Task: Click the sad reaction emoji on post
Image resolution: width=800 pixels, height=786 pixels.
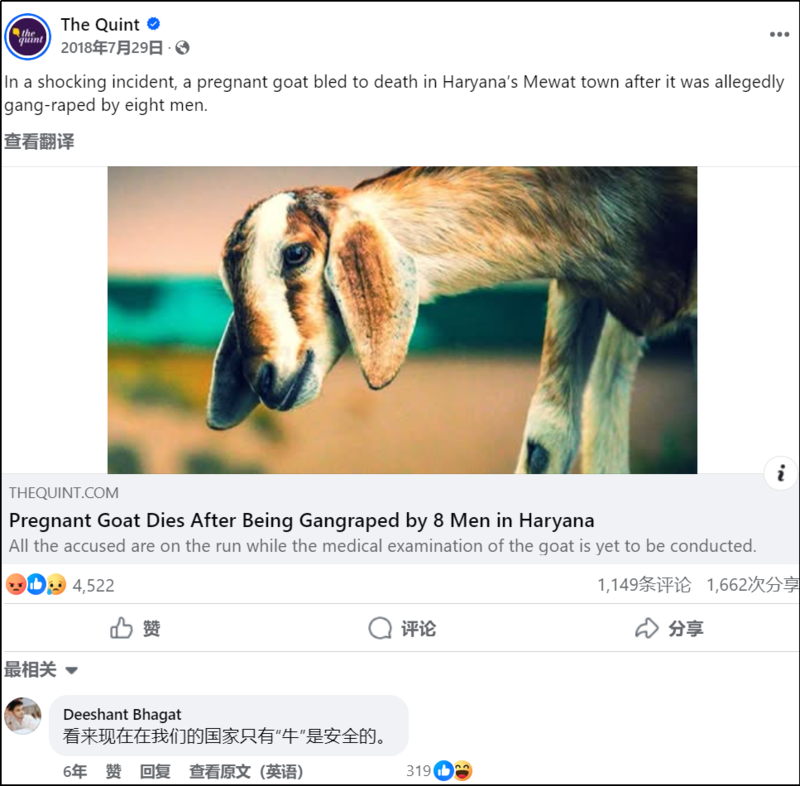Action: (56, 585)
